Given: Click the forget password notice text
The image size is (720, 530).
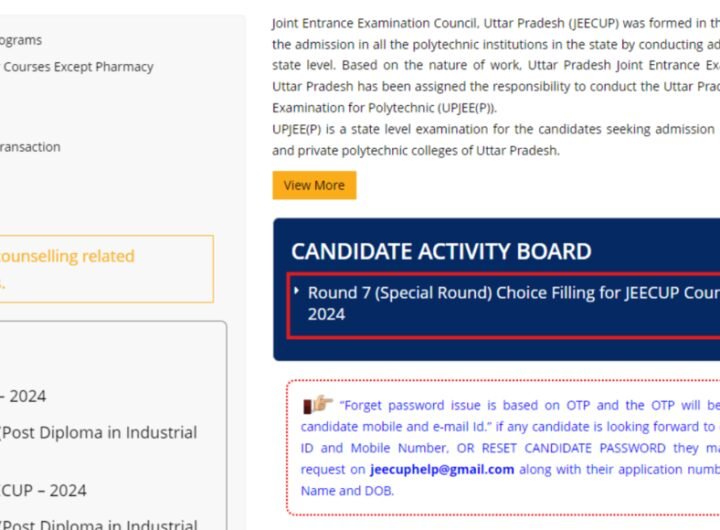Looking at the screenshot, I should (510, 448).
